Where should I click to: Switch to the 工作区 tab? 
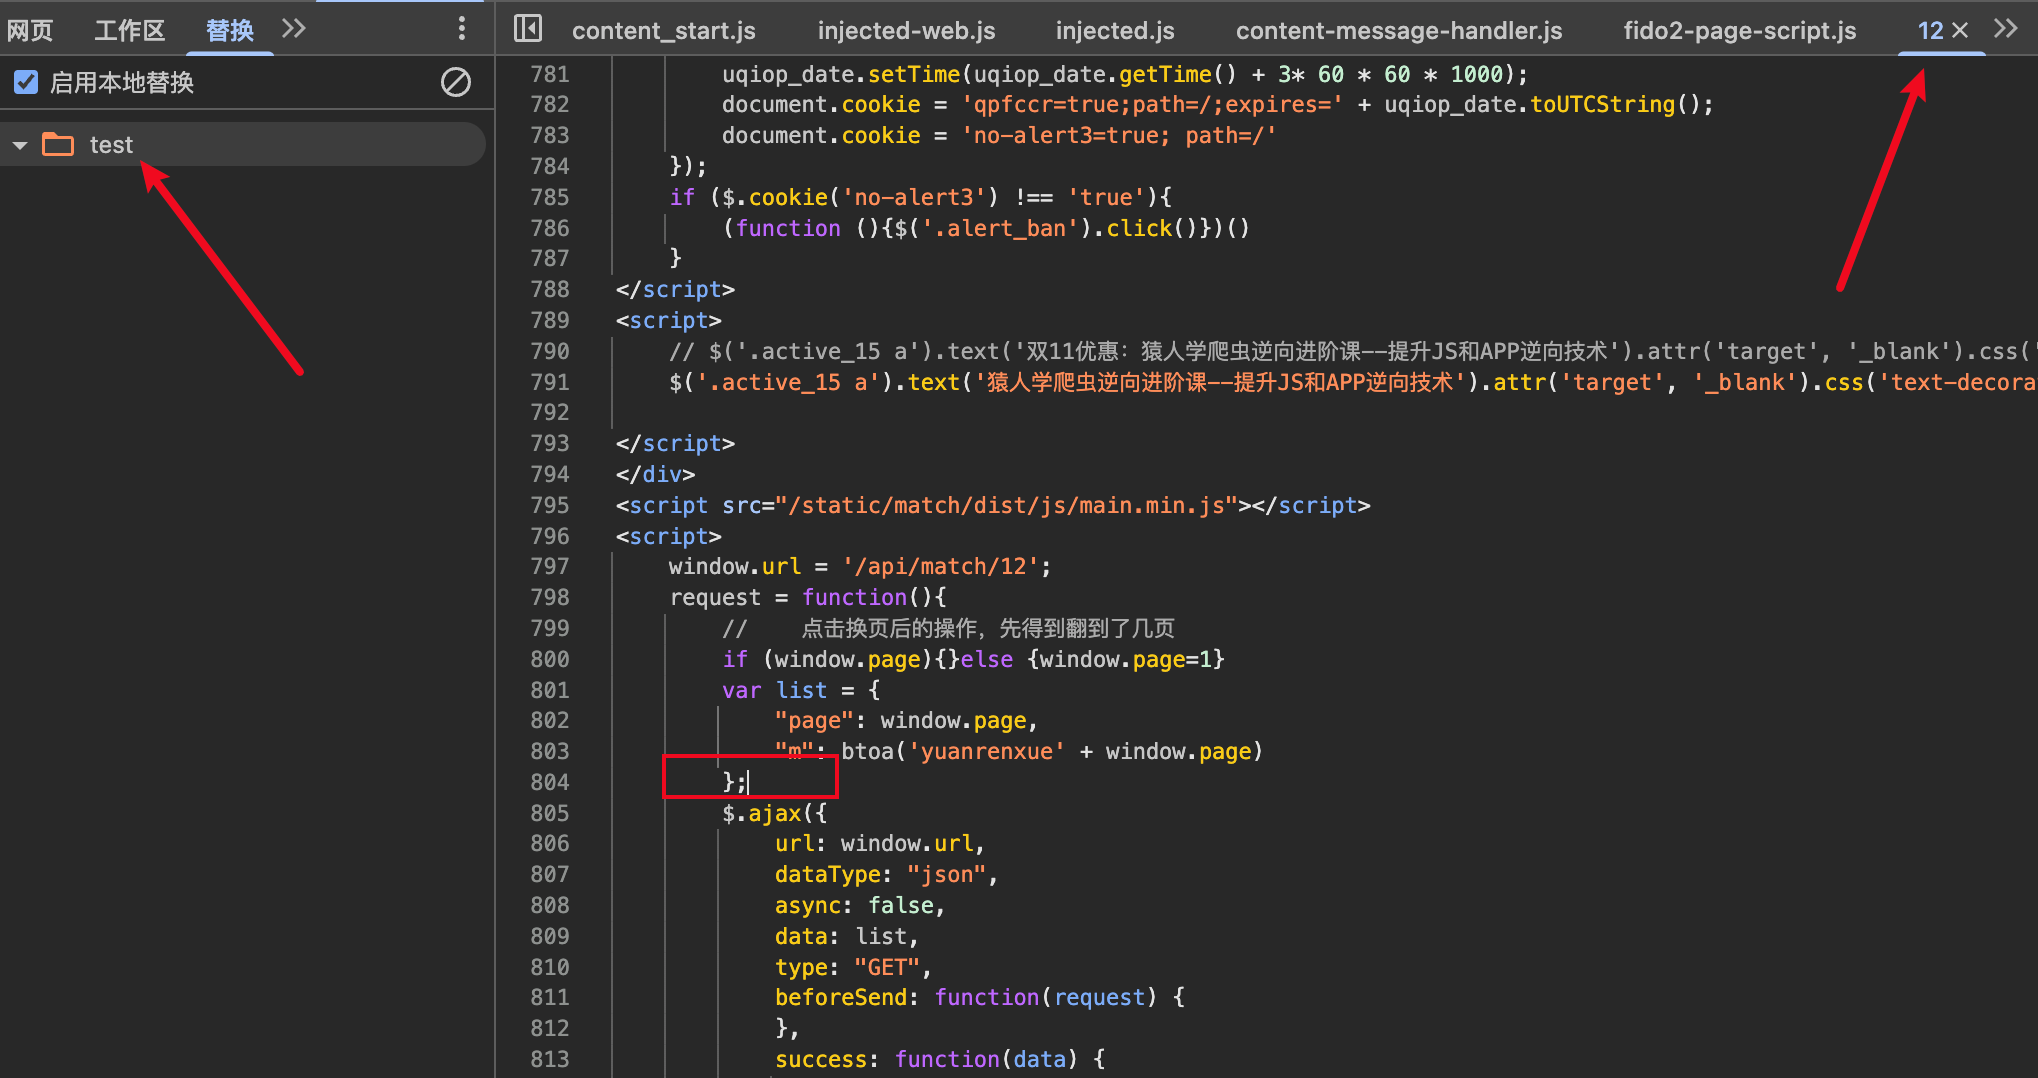tap(129, 30)
